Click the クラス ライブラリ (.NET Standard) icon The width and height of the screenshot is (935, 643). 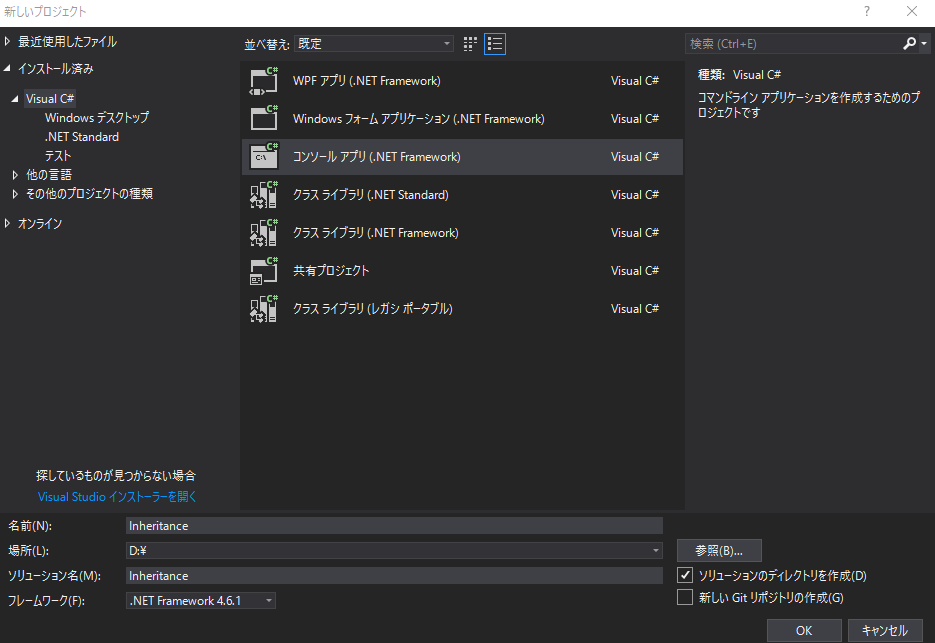264,195
